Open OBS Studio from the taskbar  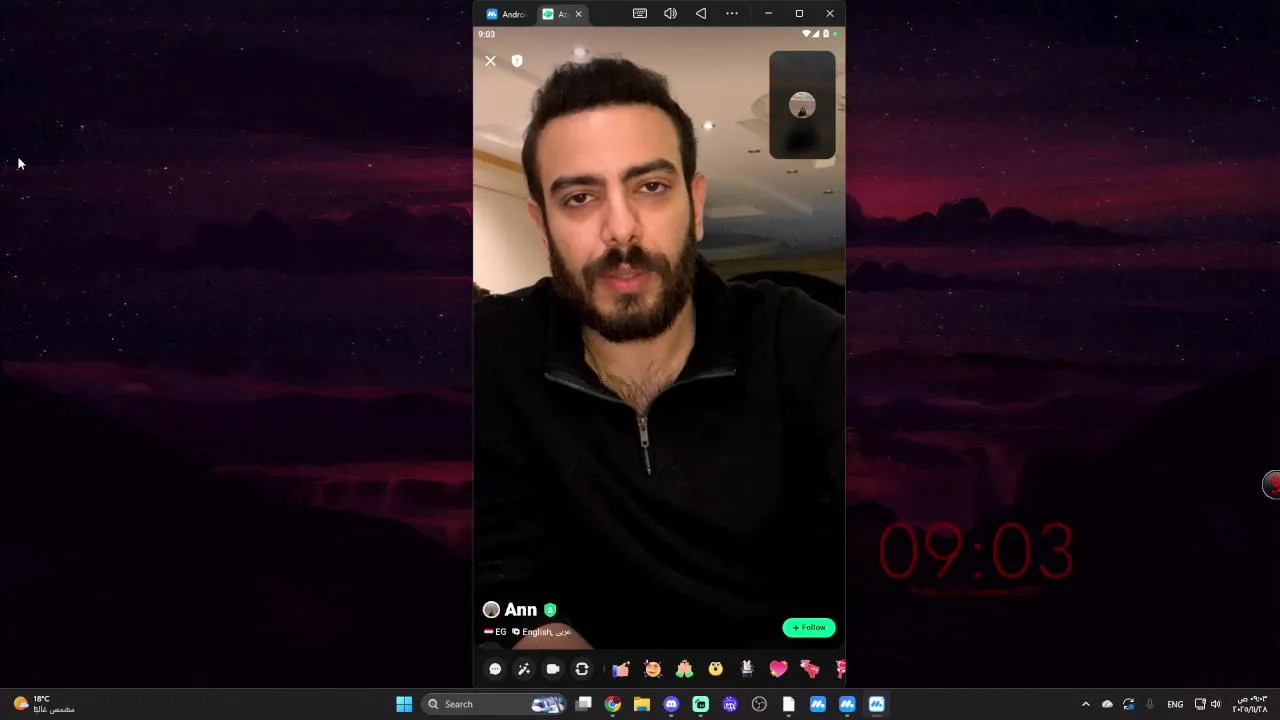coord(759,704)
